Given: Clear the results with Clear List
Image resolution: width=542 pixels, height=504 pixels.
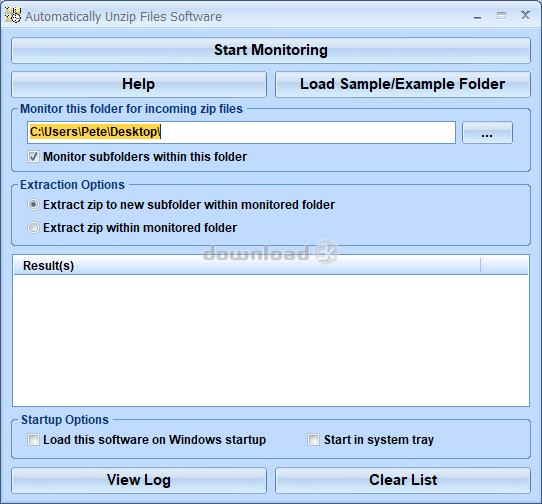Looking at the screenshot, I should [403, 480].
